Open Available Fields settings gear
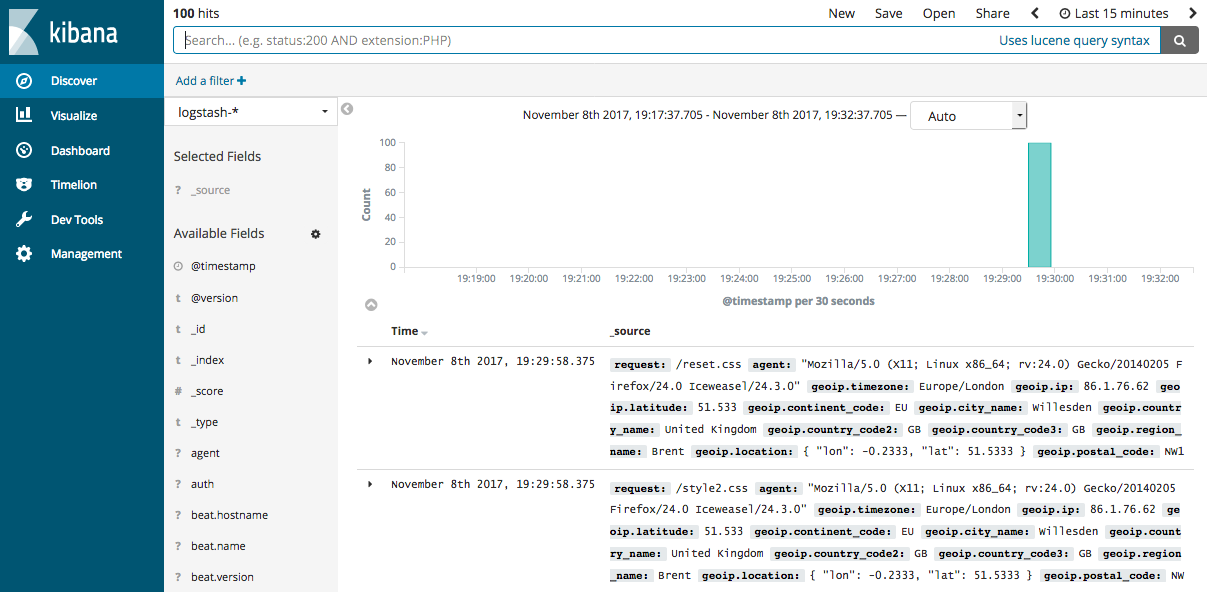Image resolution: width=1207 pixels, height=592 pixels. click(x=315, y=233)
